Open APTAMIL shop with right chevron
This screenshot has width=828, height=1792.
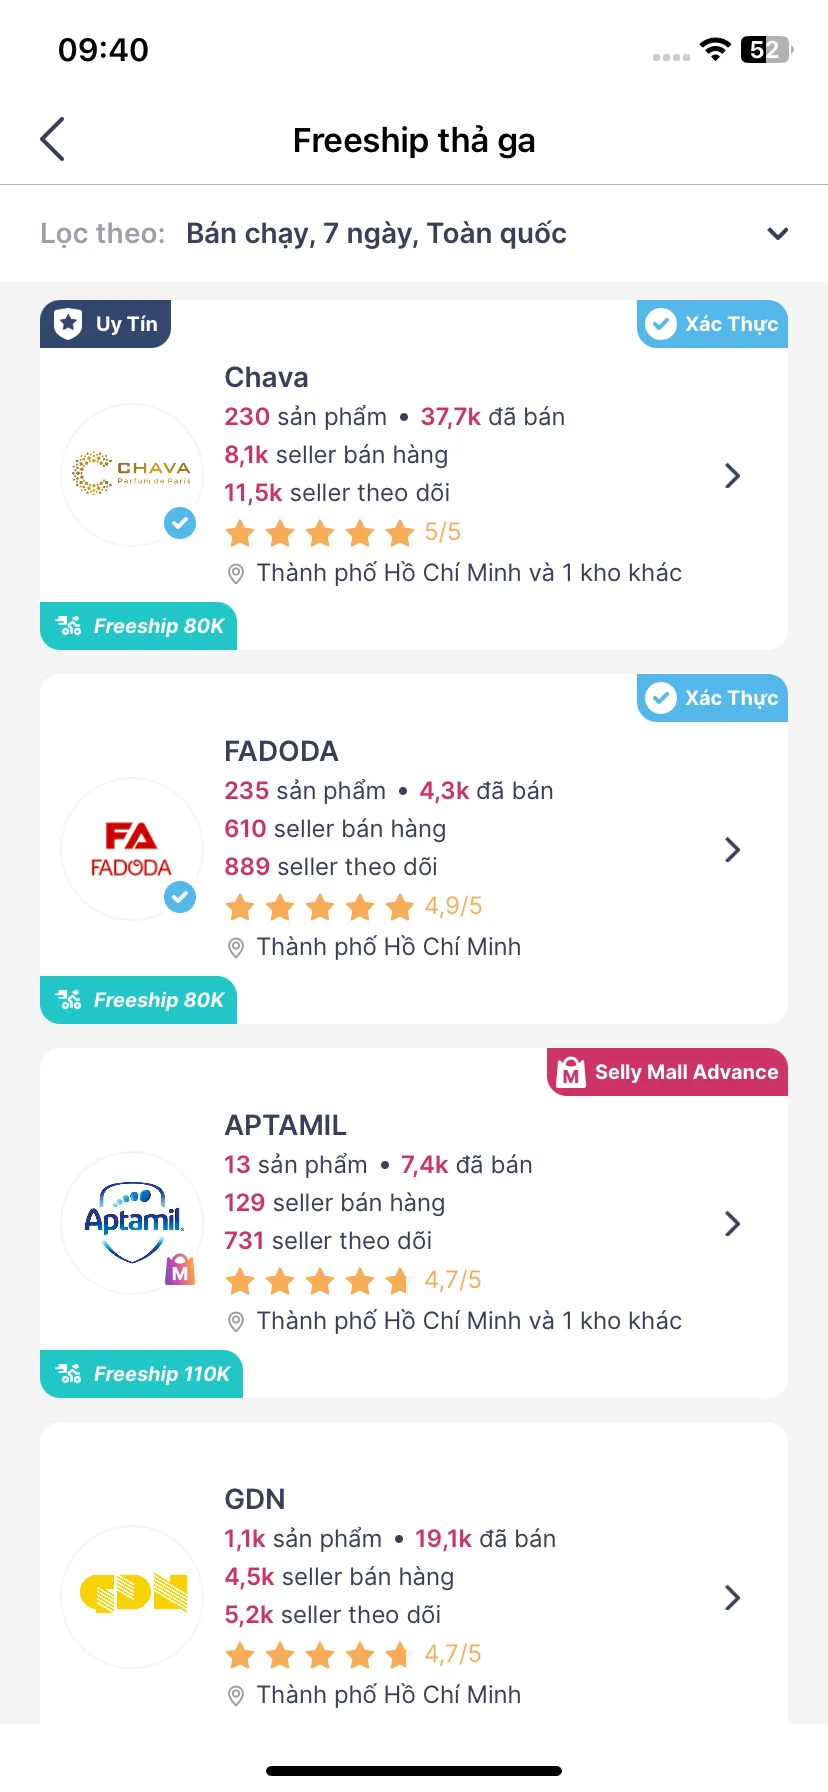732,1224
